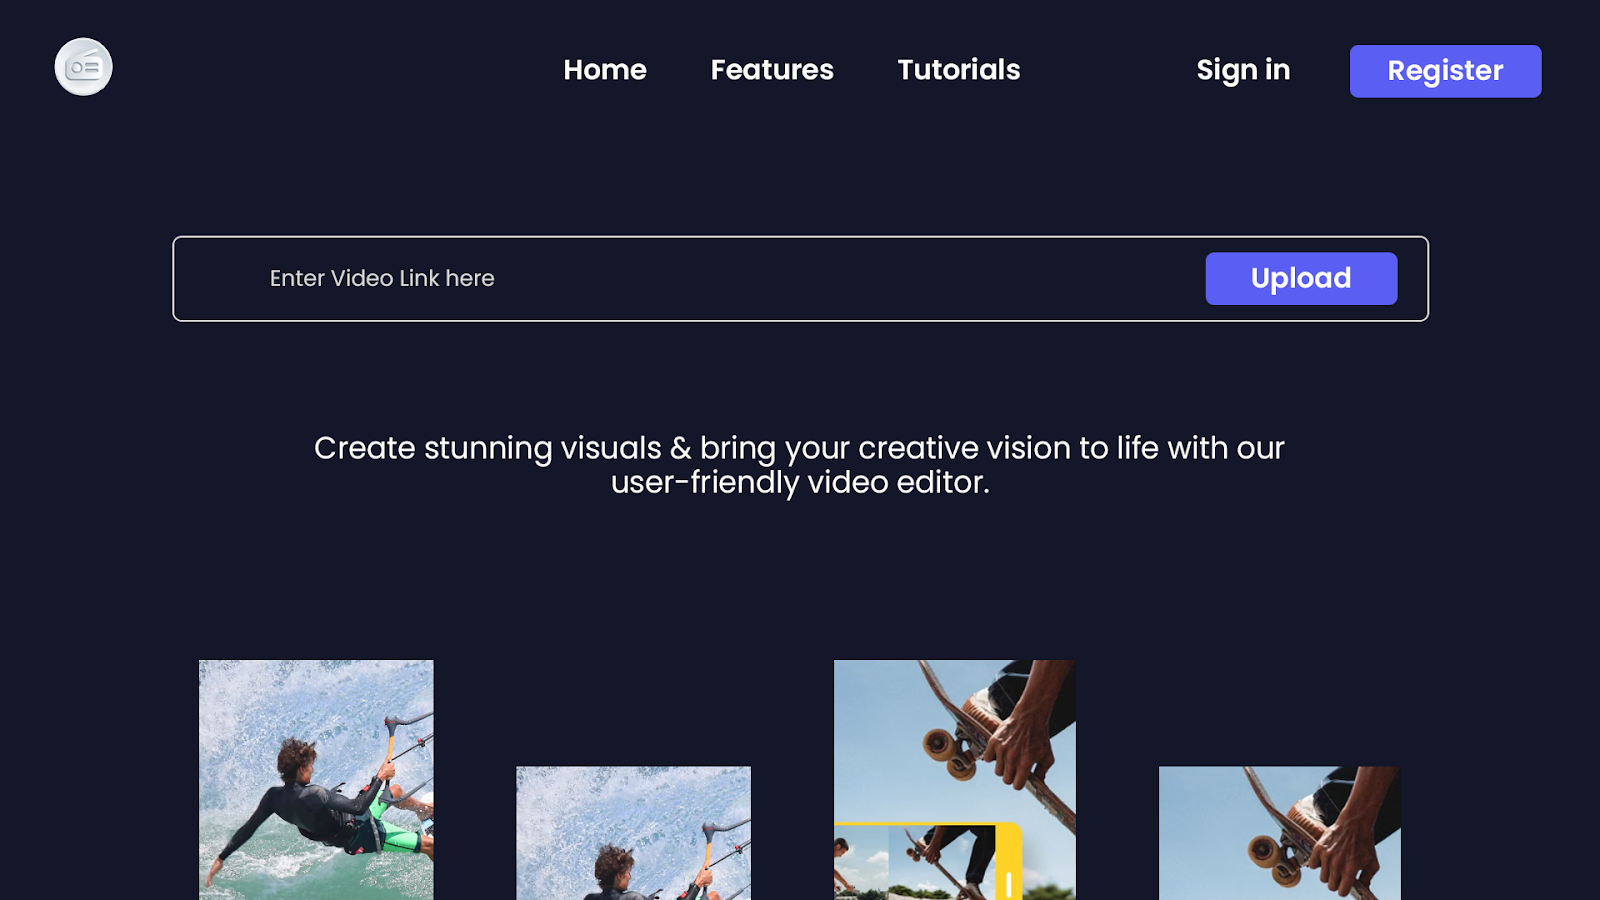Click the Register button
The height and width of the screenshot is (900, 1600).
pyautogui.click(x=1445, y=71)
